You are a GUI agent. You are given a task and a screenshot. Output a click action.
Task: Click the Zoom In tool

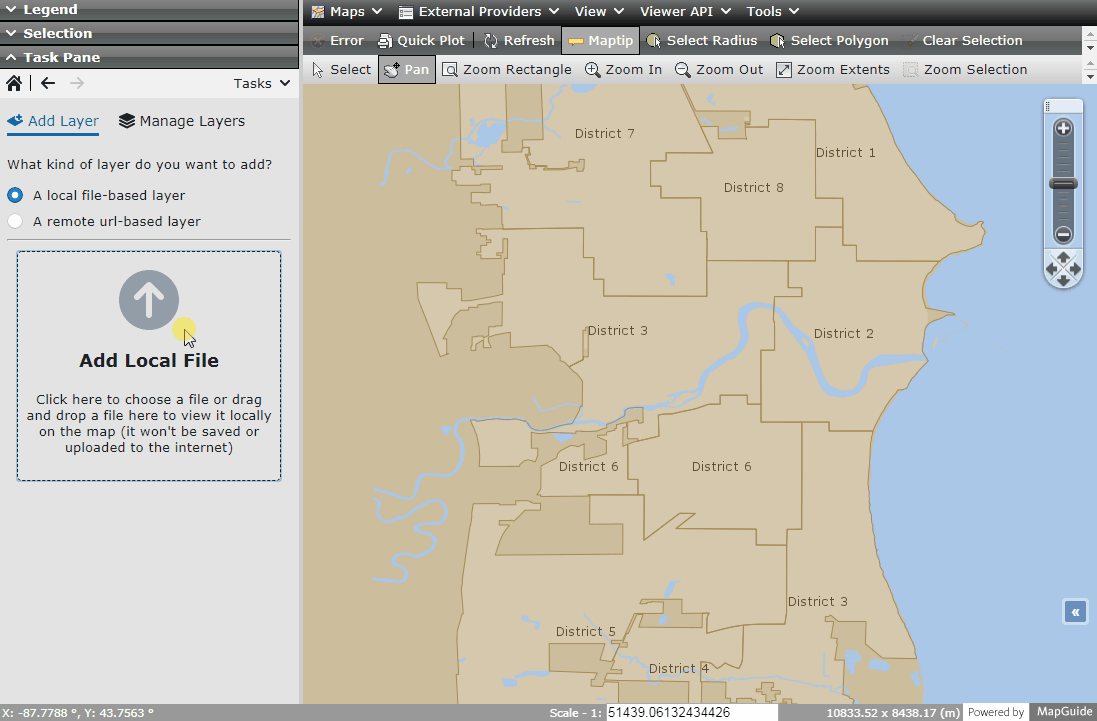pos(623,69)
